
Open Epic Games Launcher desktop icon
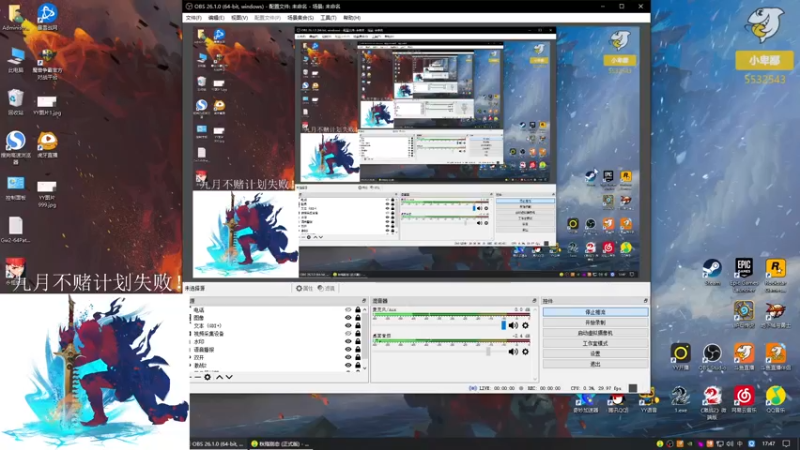pyautogui.click(x=744, y=275)
